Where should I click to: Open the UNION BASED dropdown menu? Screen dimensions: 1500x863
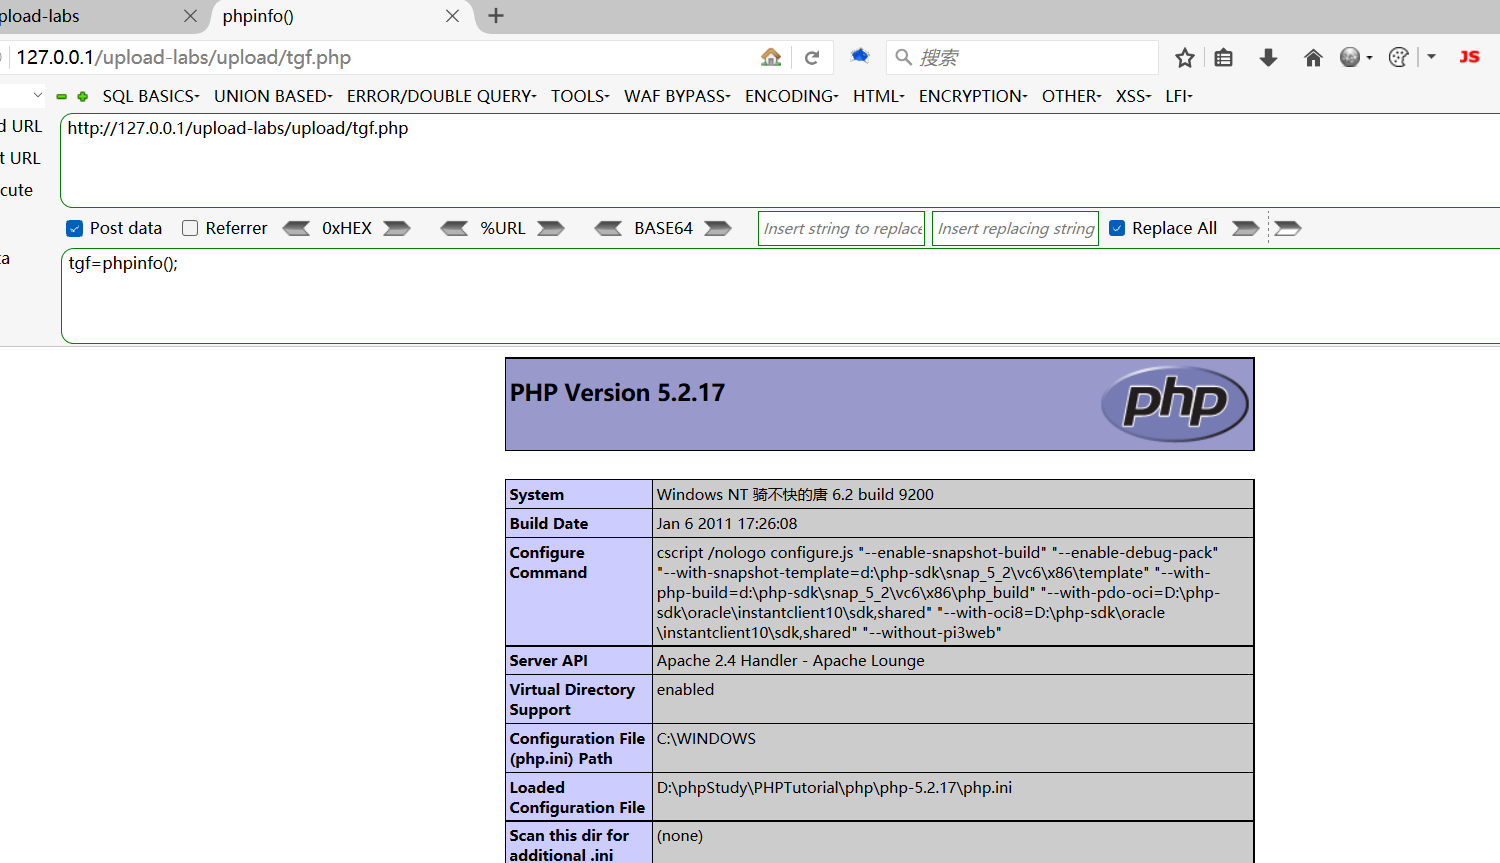click(273, 96)
